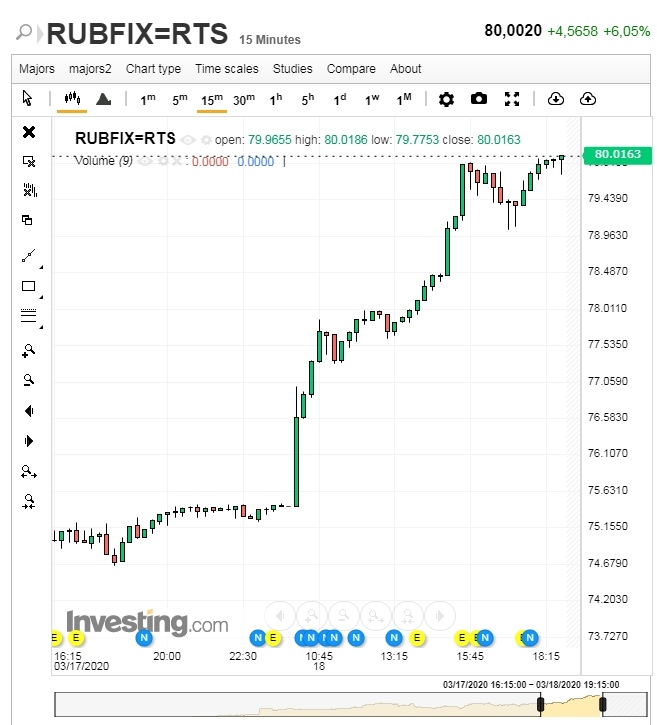This screenshot has height=725, width=657.
Task: Switch to the area chart style icon
Action: [x=103, y=99]
